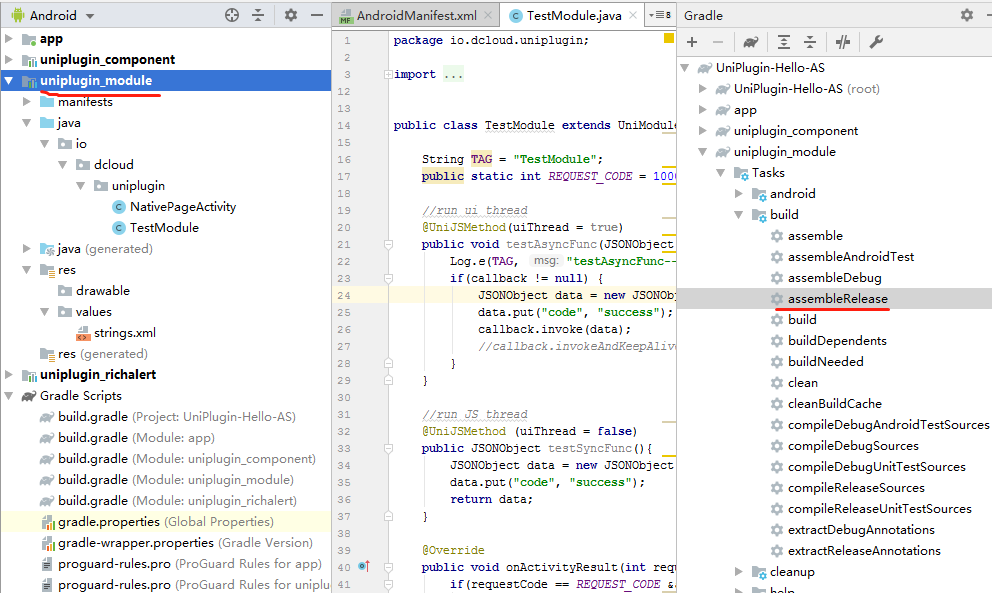Expand the app module in Project tree
992x593 pixels.
[x=9, y=39]
